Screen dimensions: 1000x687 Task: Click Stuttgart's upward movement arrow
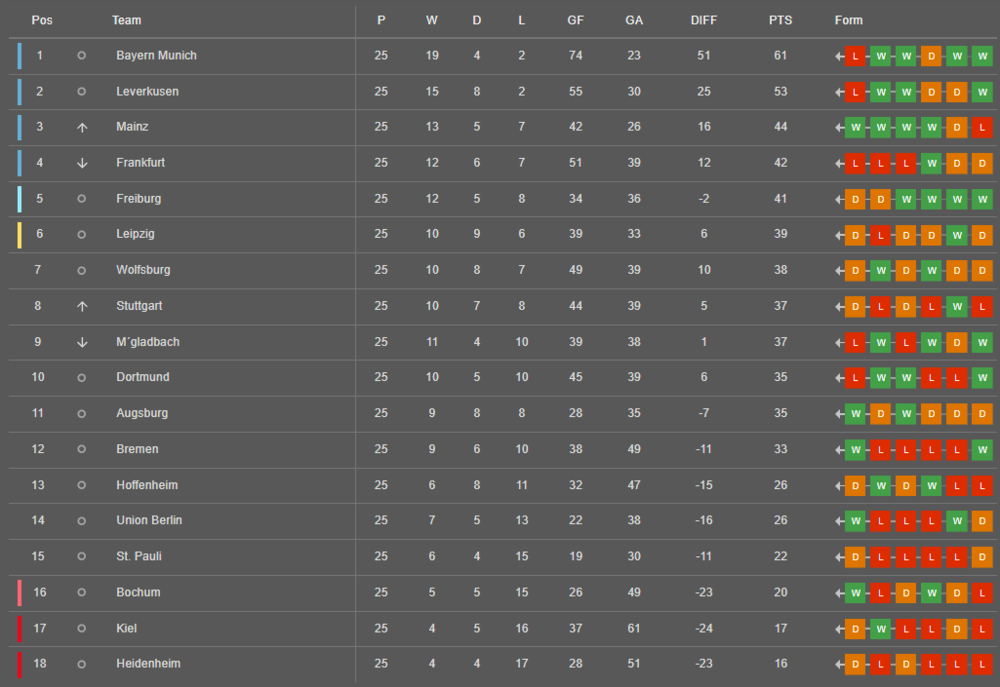pyautogui.click(x=82, y=306)
